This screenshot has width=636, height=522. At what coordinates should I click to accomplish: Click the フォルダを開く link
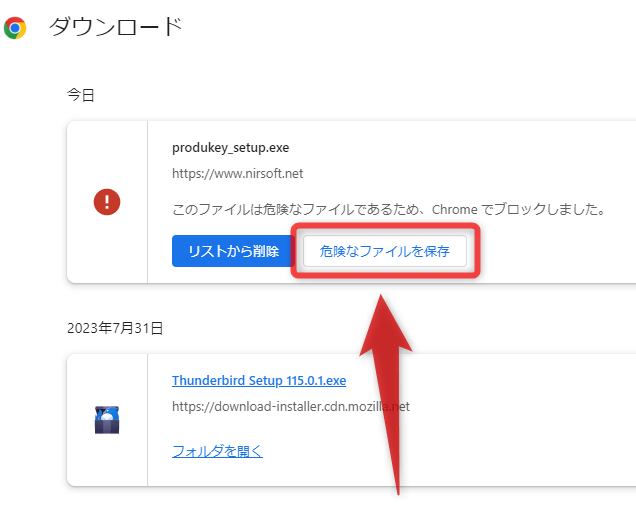click(217, 451)
